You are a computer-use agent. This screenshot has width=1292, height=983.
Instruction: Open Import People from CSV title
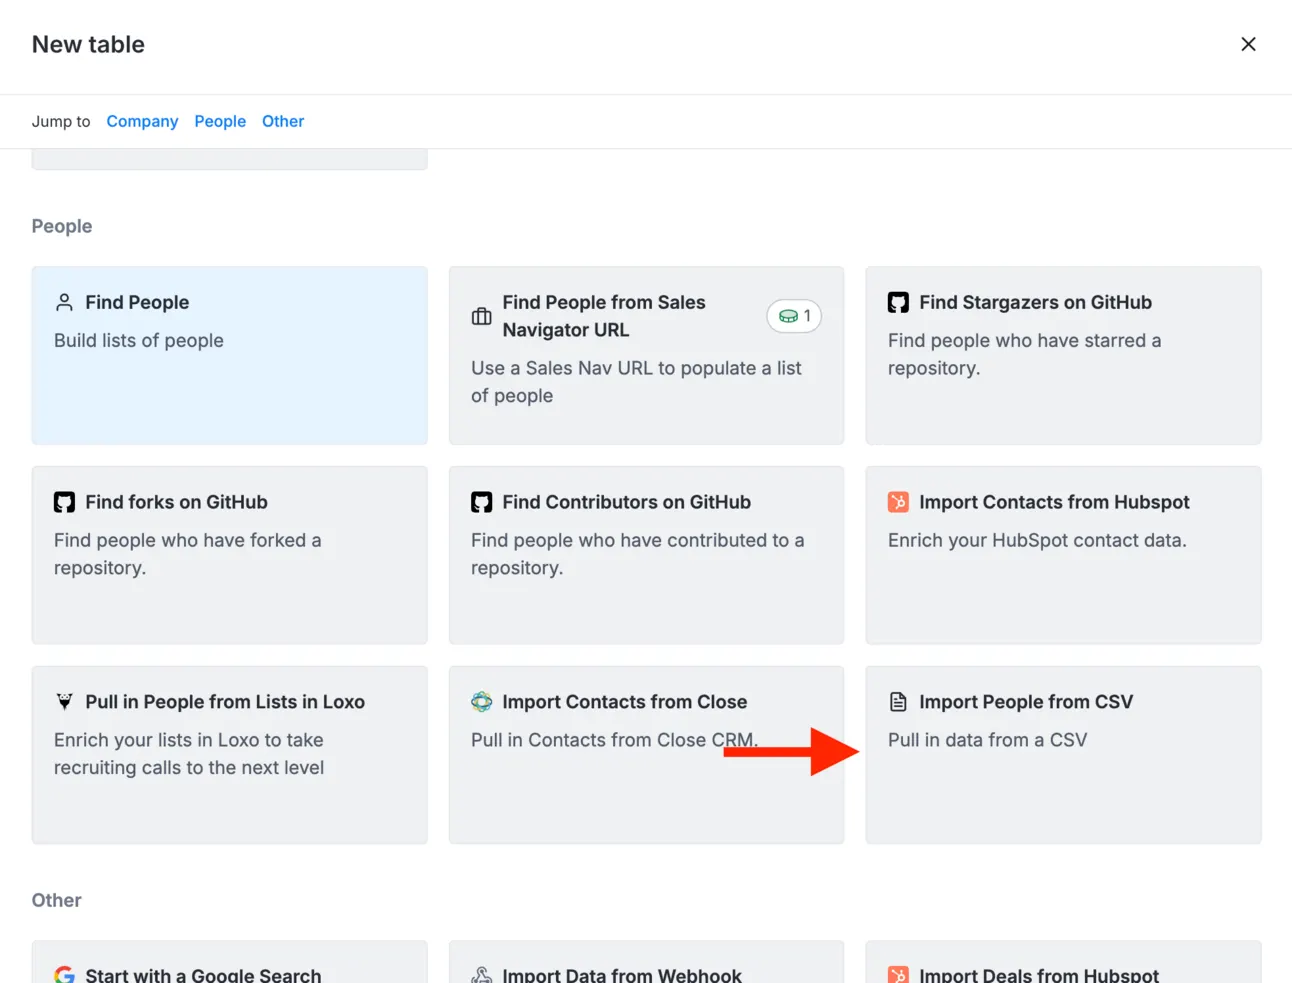point(1026,702)
